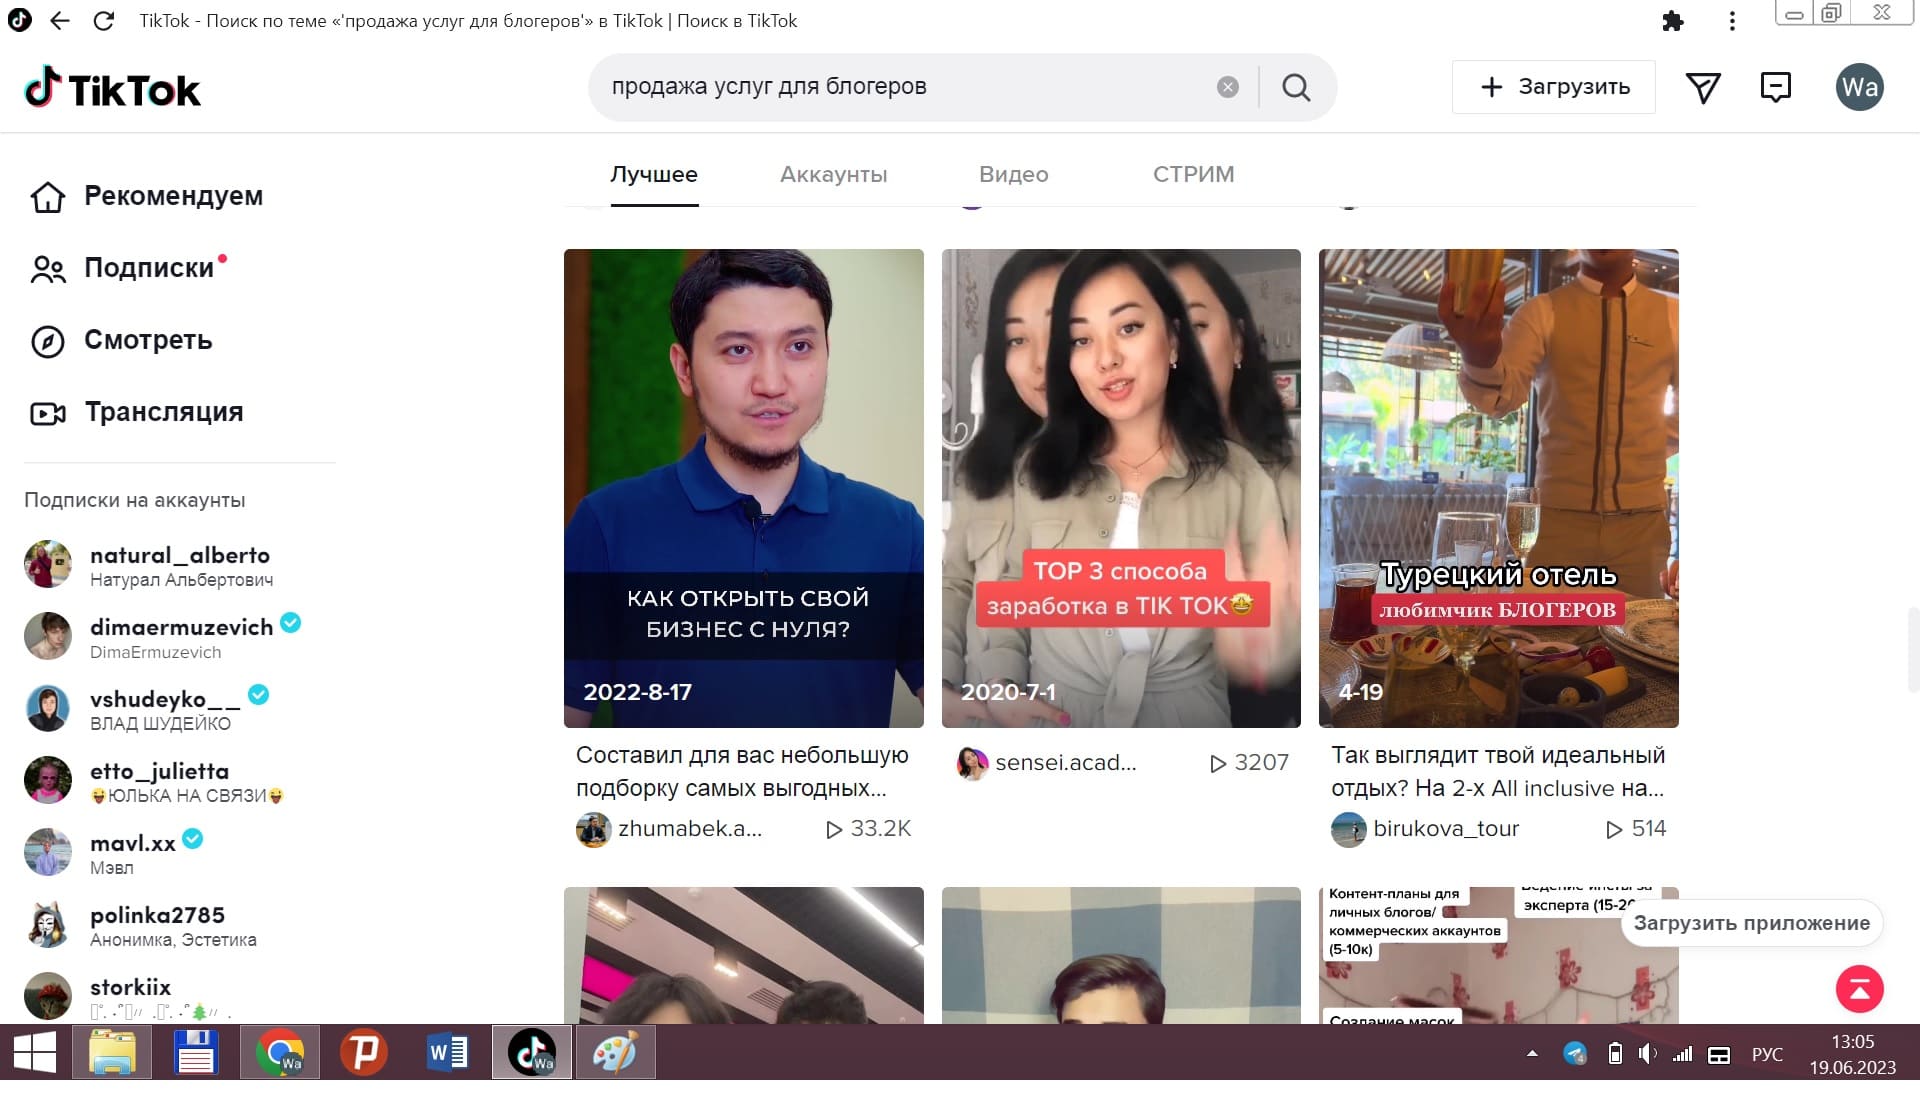Select the СТРИМ tab

point(1193,174)
